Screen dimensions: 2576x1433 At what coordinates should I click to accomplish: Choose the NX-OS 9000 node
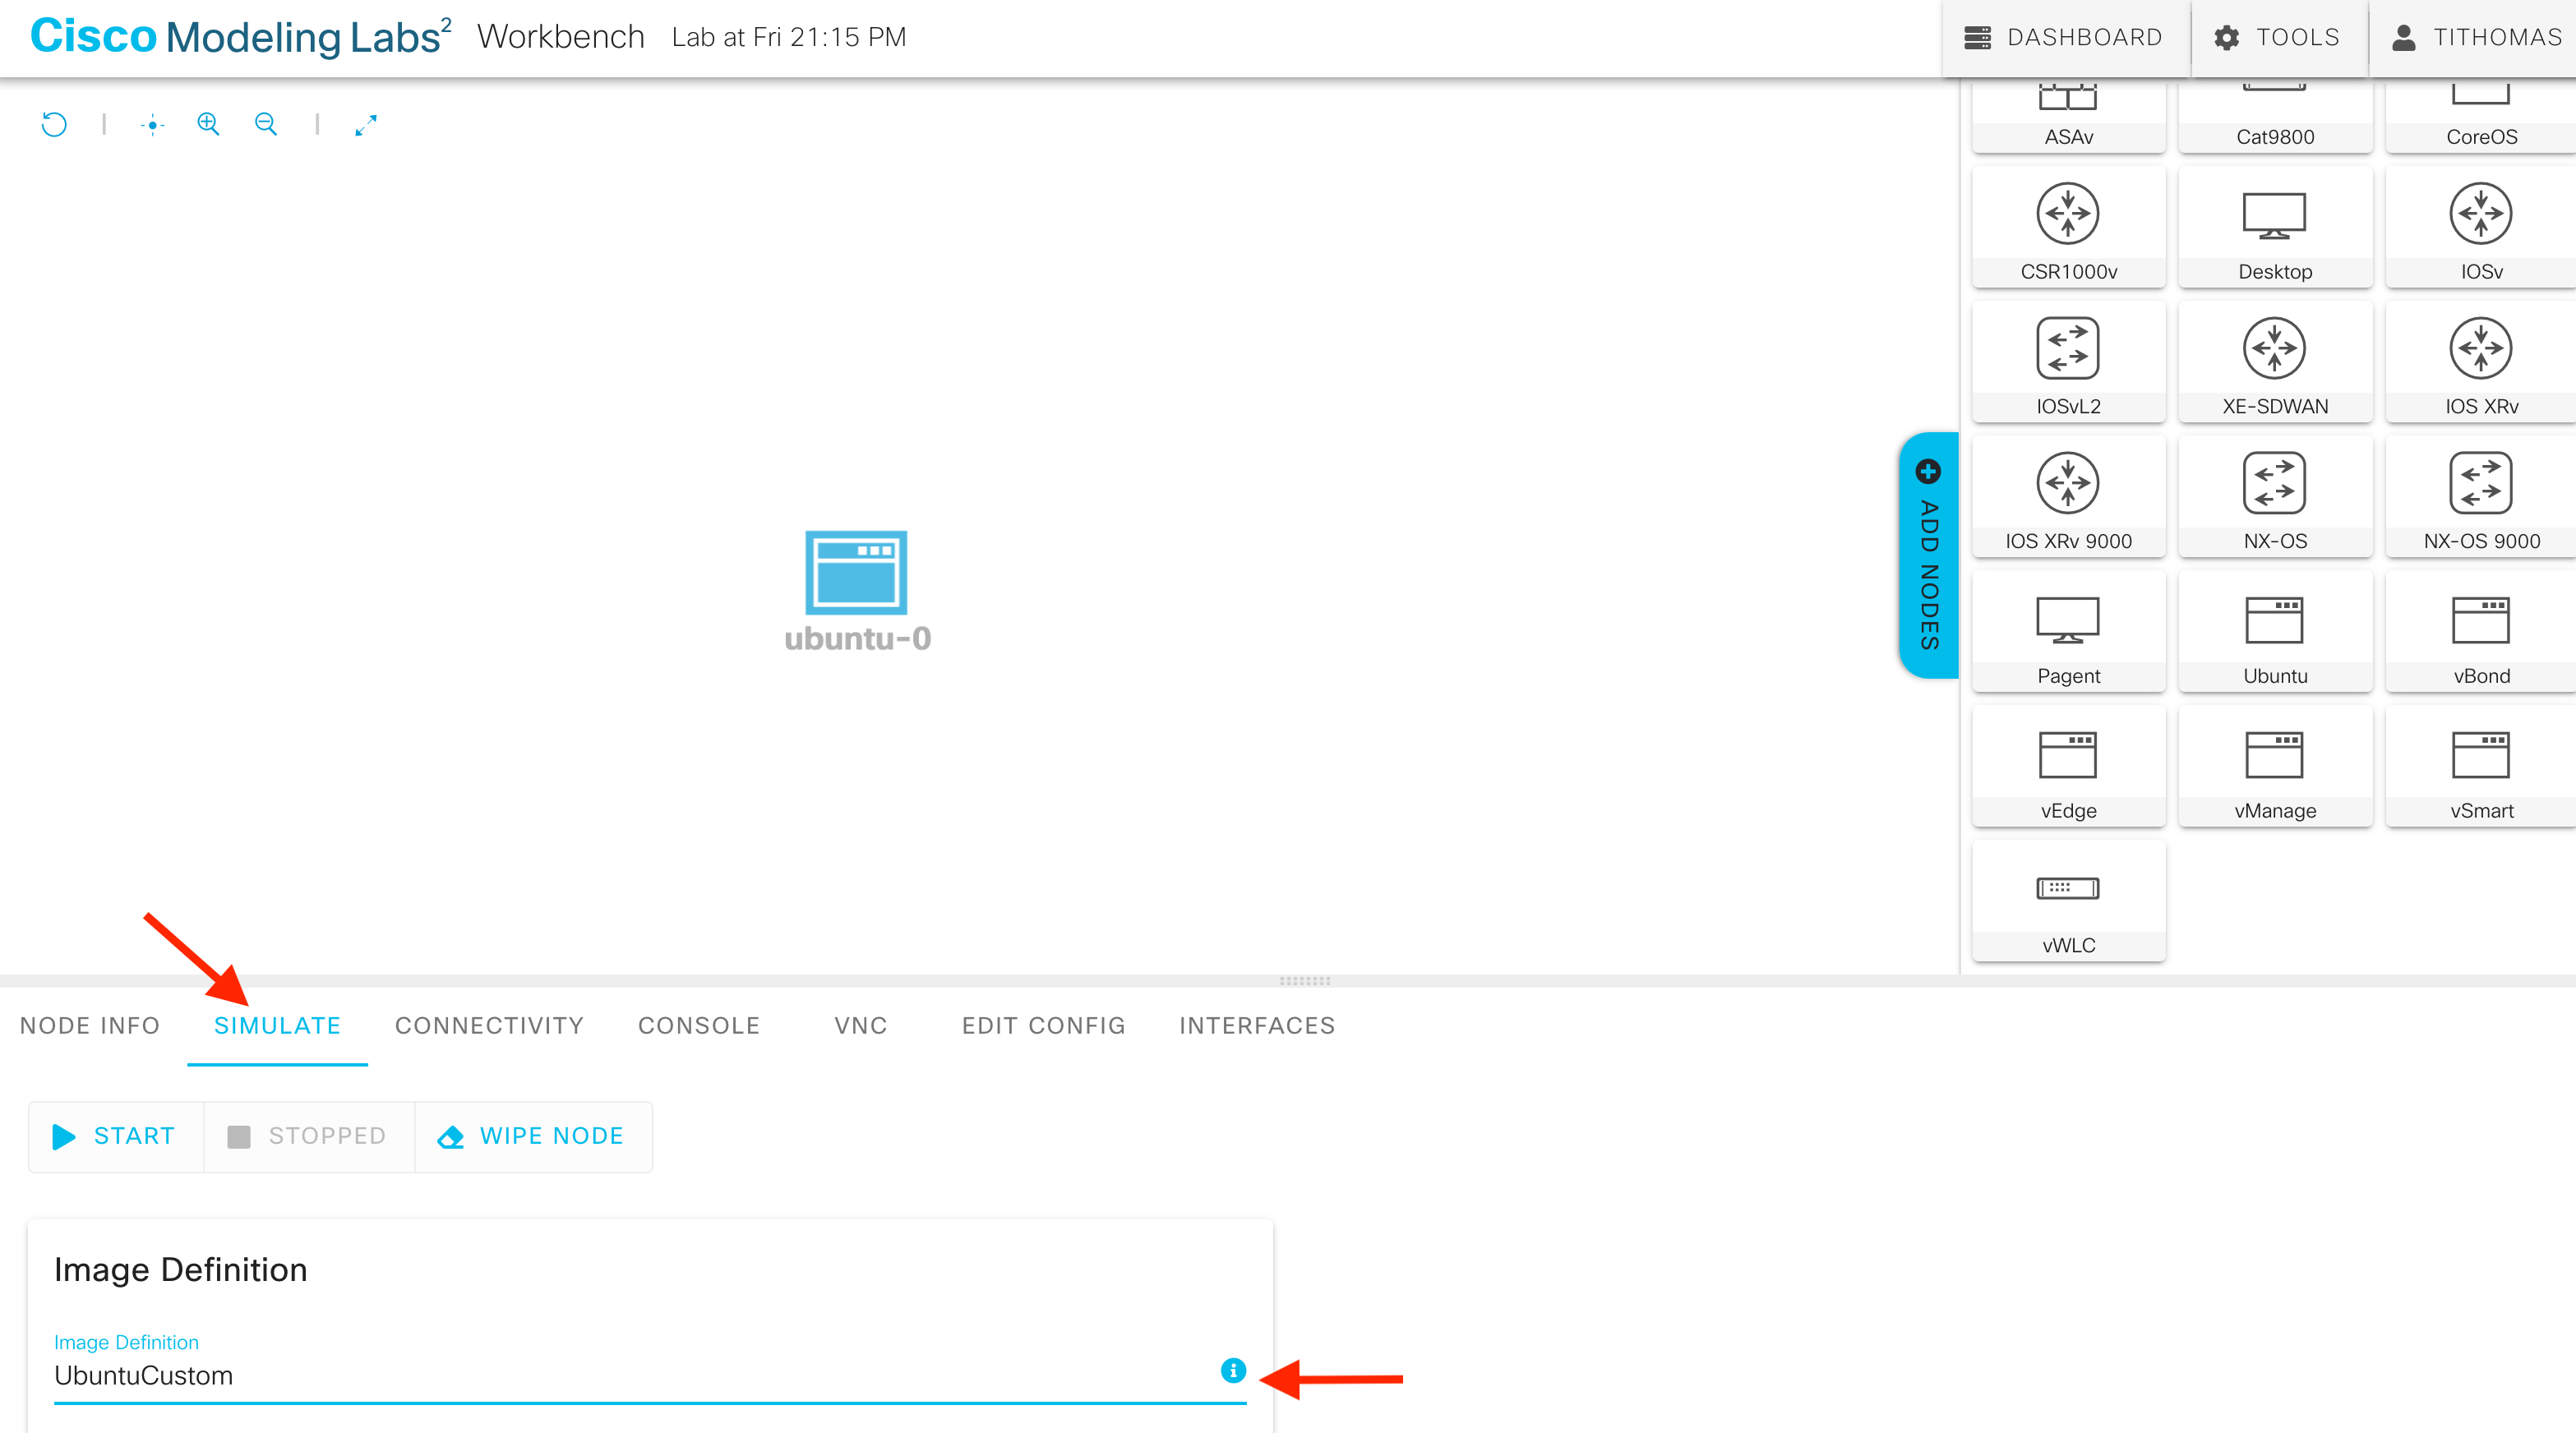pos(2480,497)
